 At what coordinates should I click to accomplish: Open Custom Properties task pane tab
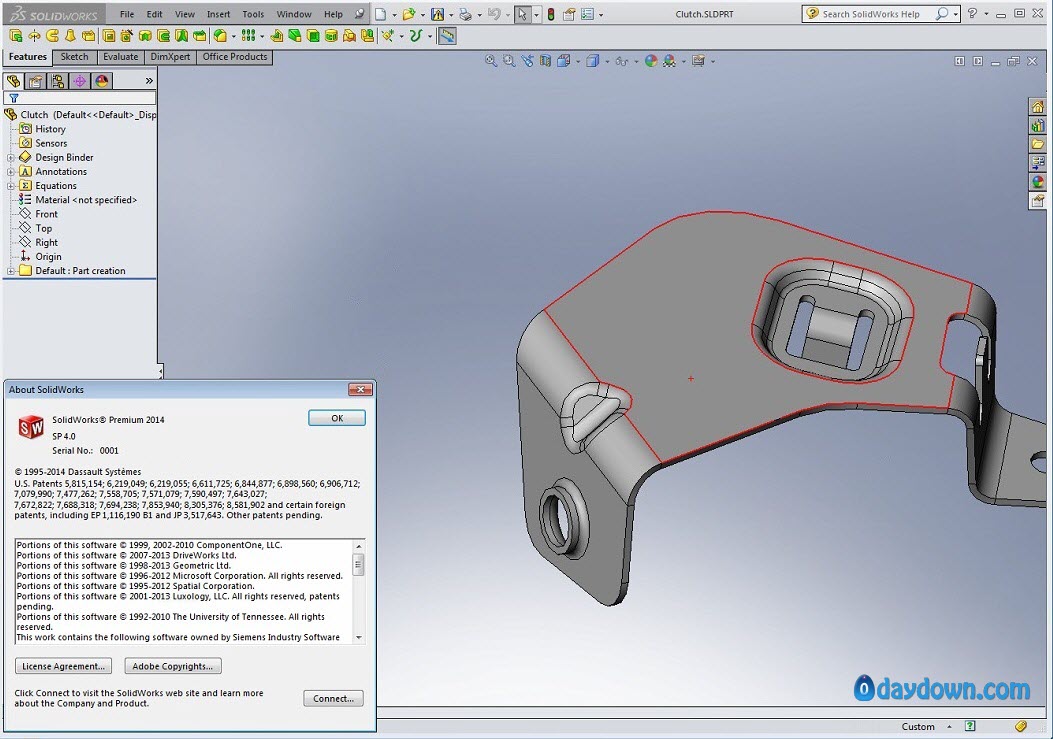pyautogui.click(x=1038, y=200)
